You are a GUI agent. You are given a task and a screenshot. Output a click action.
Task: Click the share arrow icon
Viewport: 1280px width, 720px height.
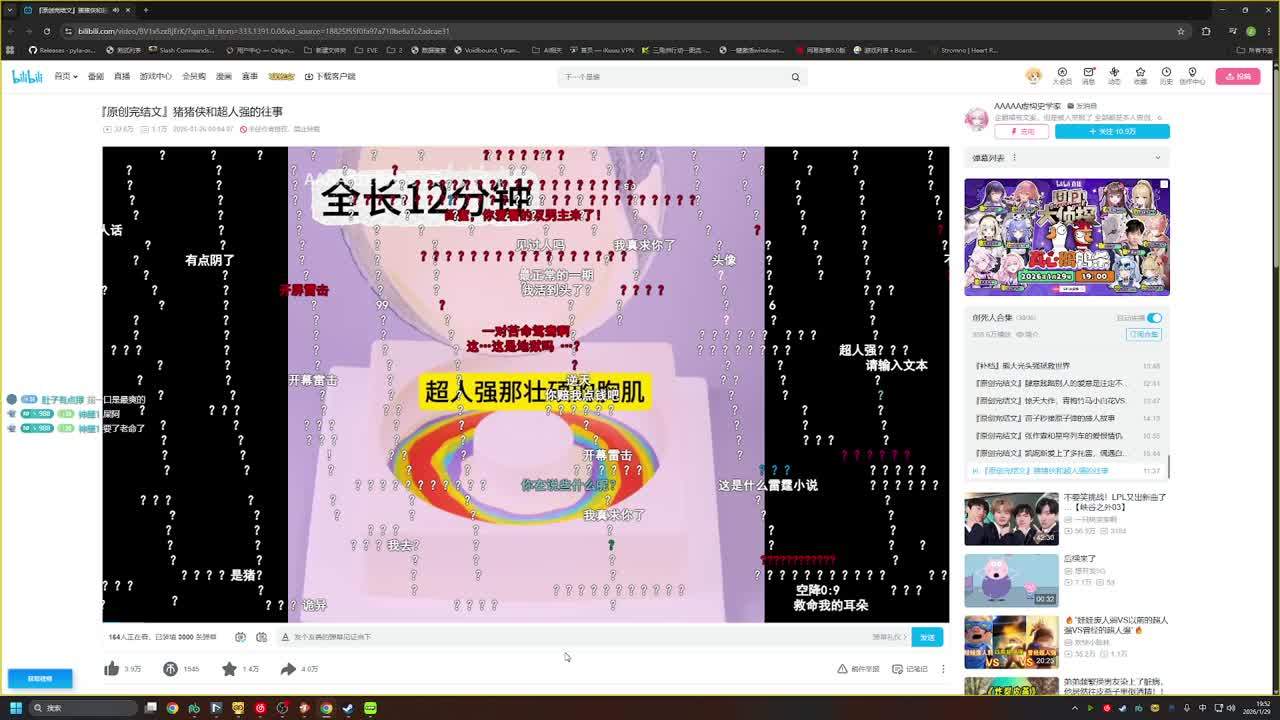pos(288,668)
